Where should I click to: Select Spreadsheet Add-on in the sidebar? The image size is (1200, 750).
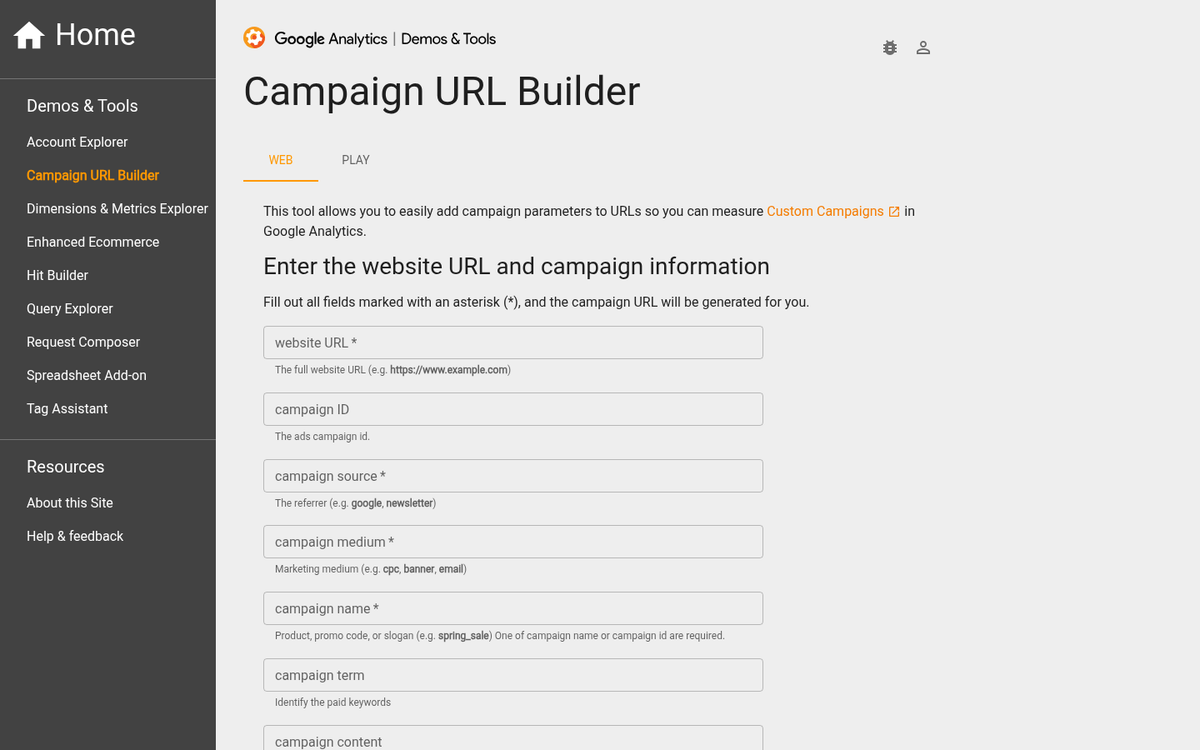click(x=86, y=375)
